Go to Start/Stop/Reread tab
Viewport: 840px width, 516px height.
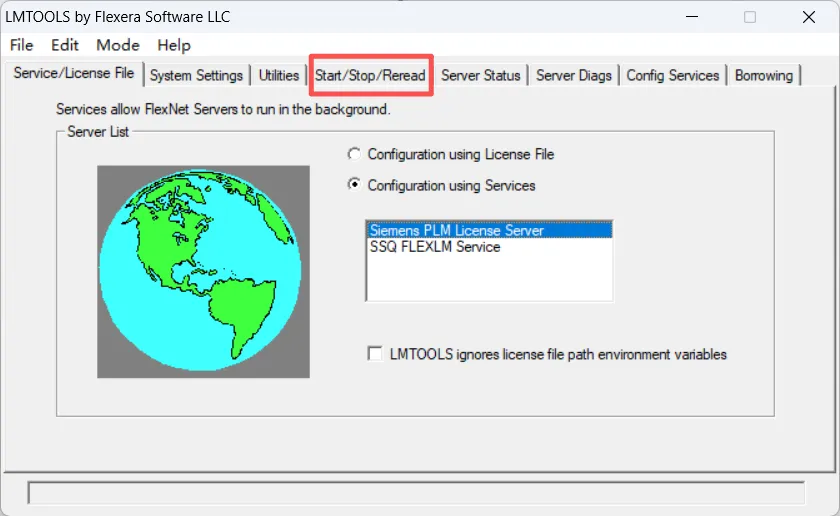[x=370, y=76]
